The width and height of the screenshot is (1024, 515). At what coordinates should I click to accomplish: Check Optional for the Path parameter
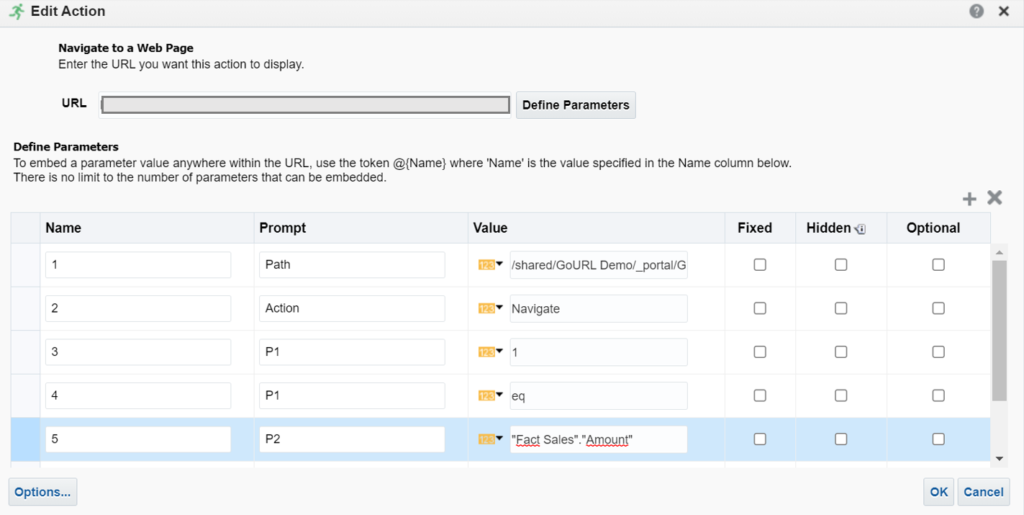(x=938, y=264)
